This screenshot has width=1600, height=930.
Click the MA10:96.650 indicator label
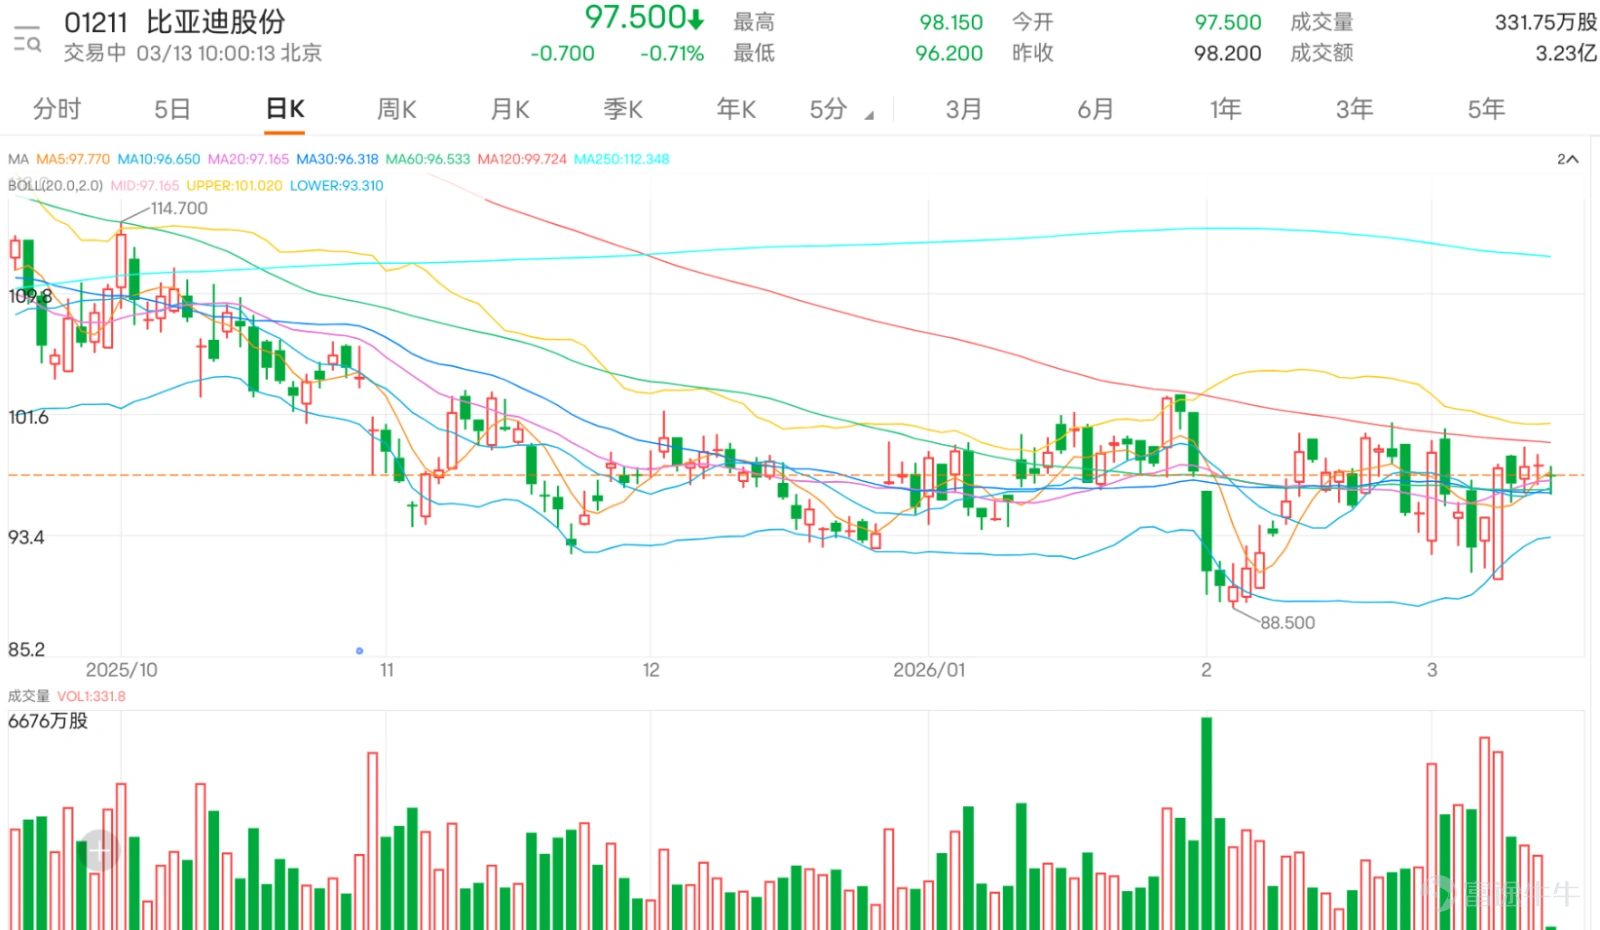[x=159, y=159]
